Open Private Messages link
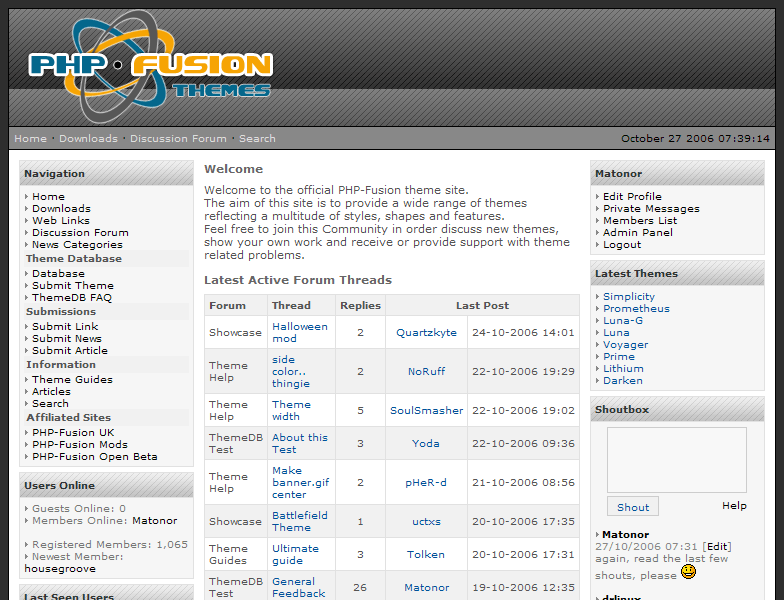784x600 pixels. coord(651,208)
